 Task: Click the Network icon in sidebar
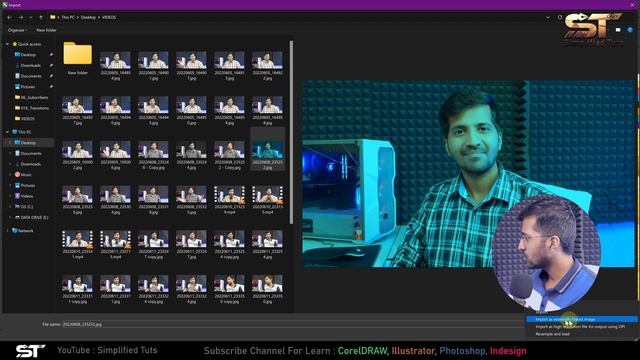[15, 231]
